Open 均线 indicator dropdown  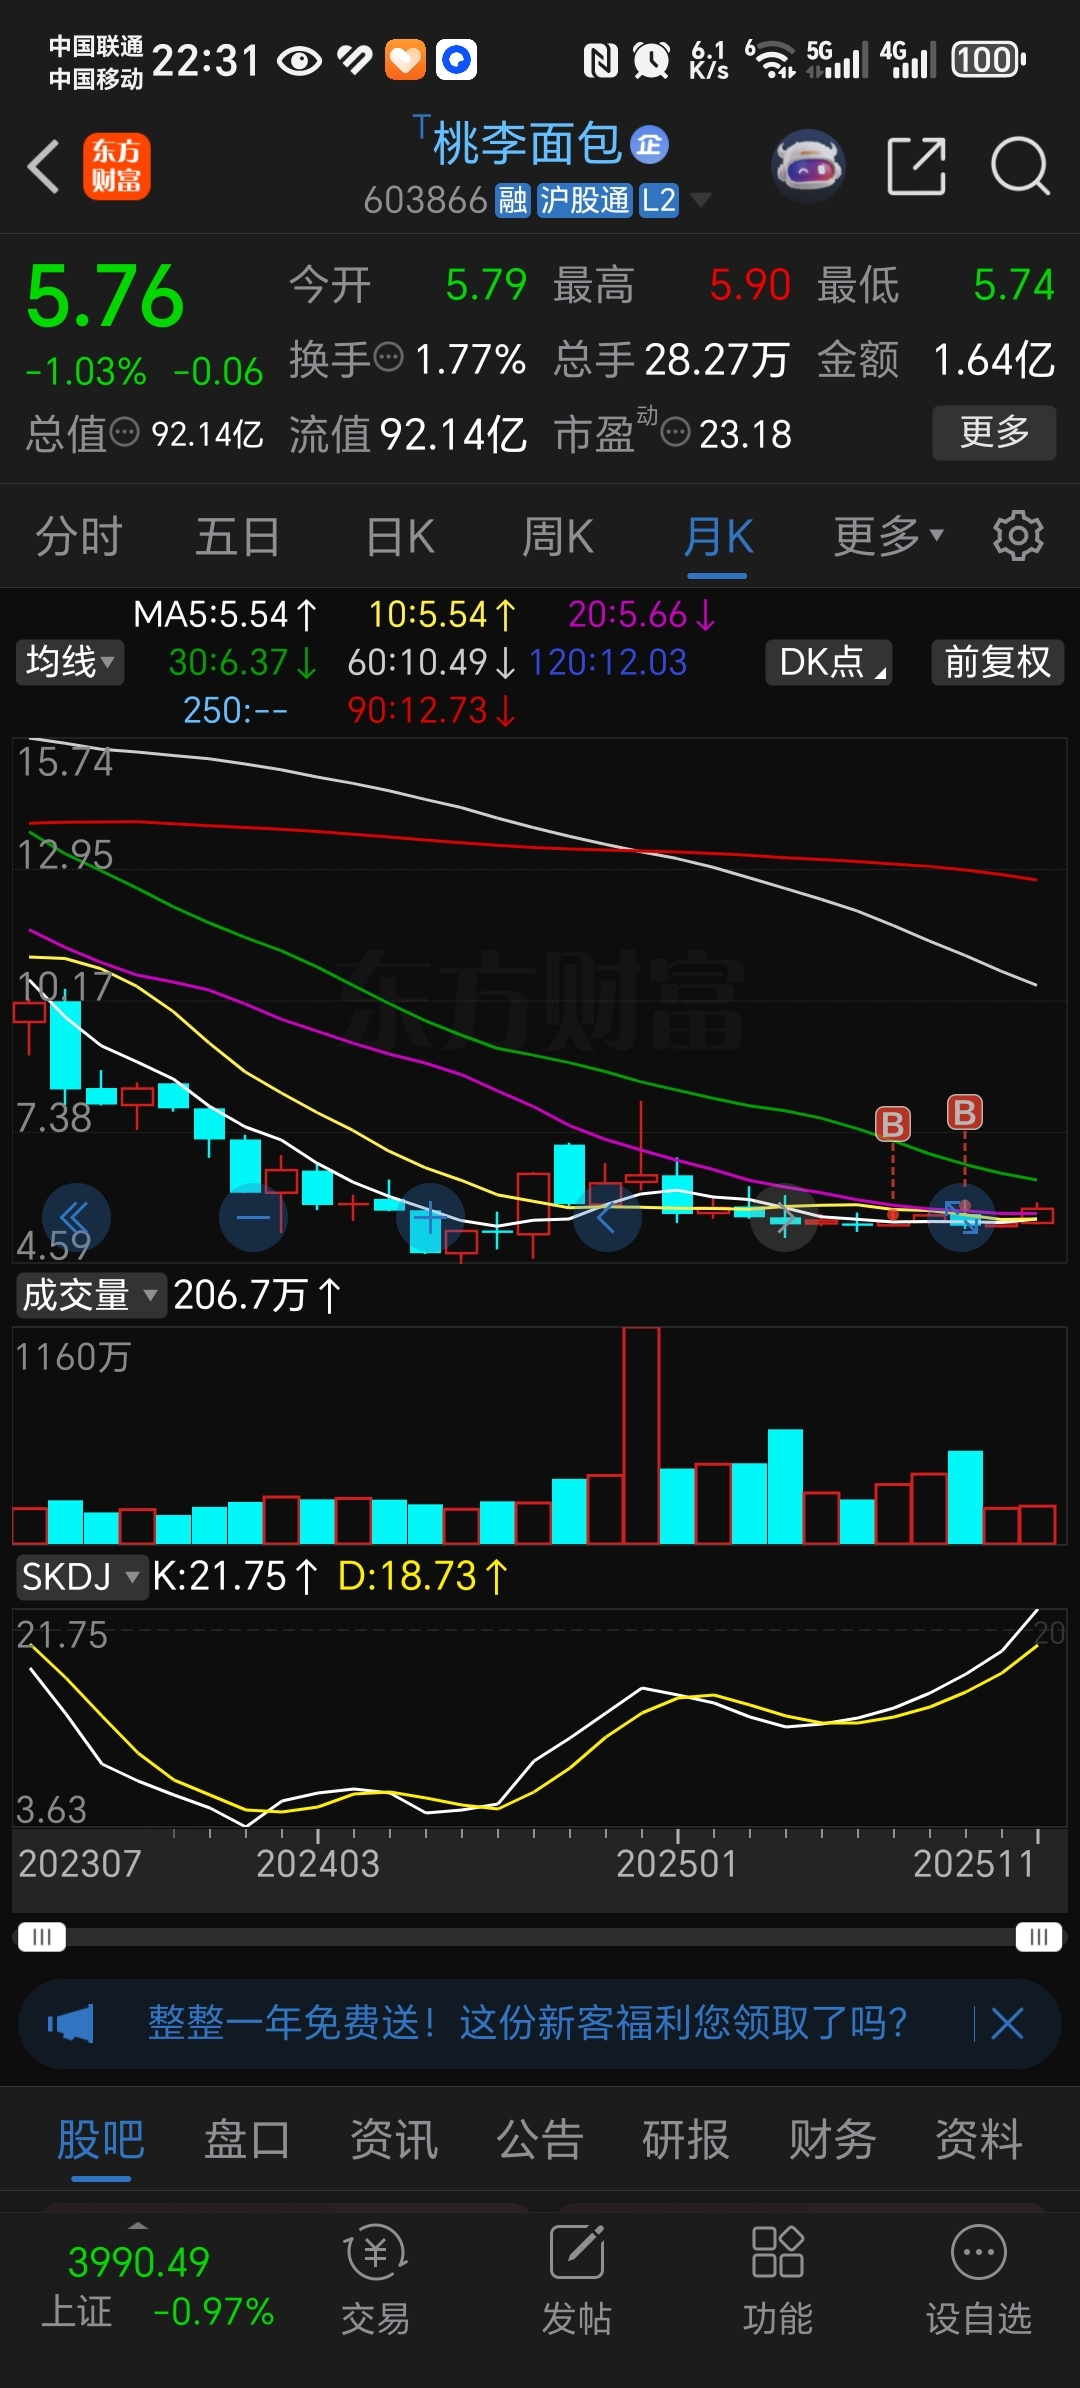[x=69, y=662]
